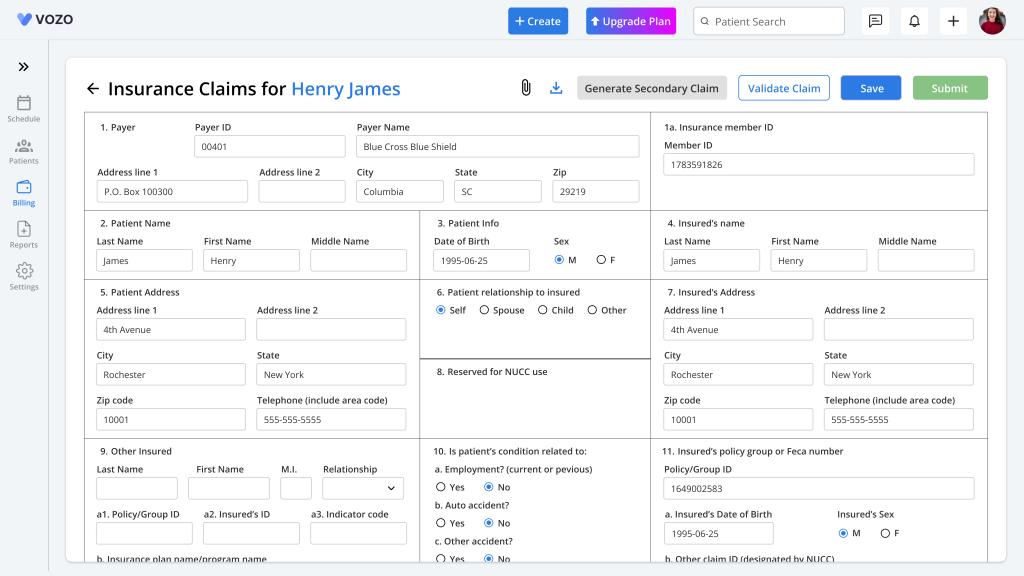The image size is (1024, 576).
Task: Open the Create menu button
Action: click(x=538, y=21)
